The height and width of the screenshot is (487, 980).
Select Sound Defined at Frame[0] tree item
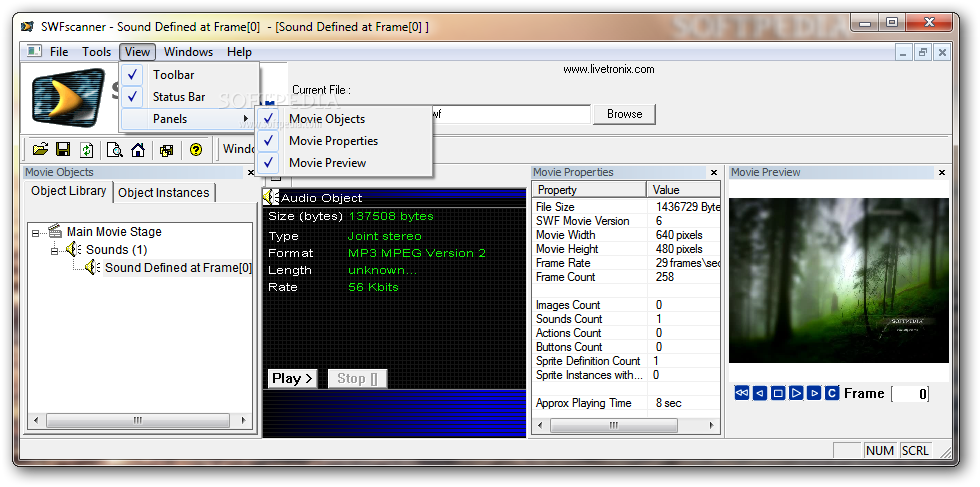[x=178, y=268]
